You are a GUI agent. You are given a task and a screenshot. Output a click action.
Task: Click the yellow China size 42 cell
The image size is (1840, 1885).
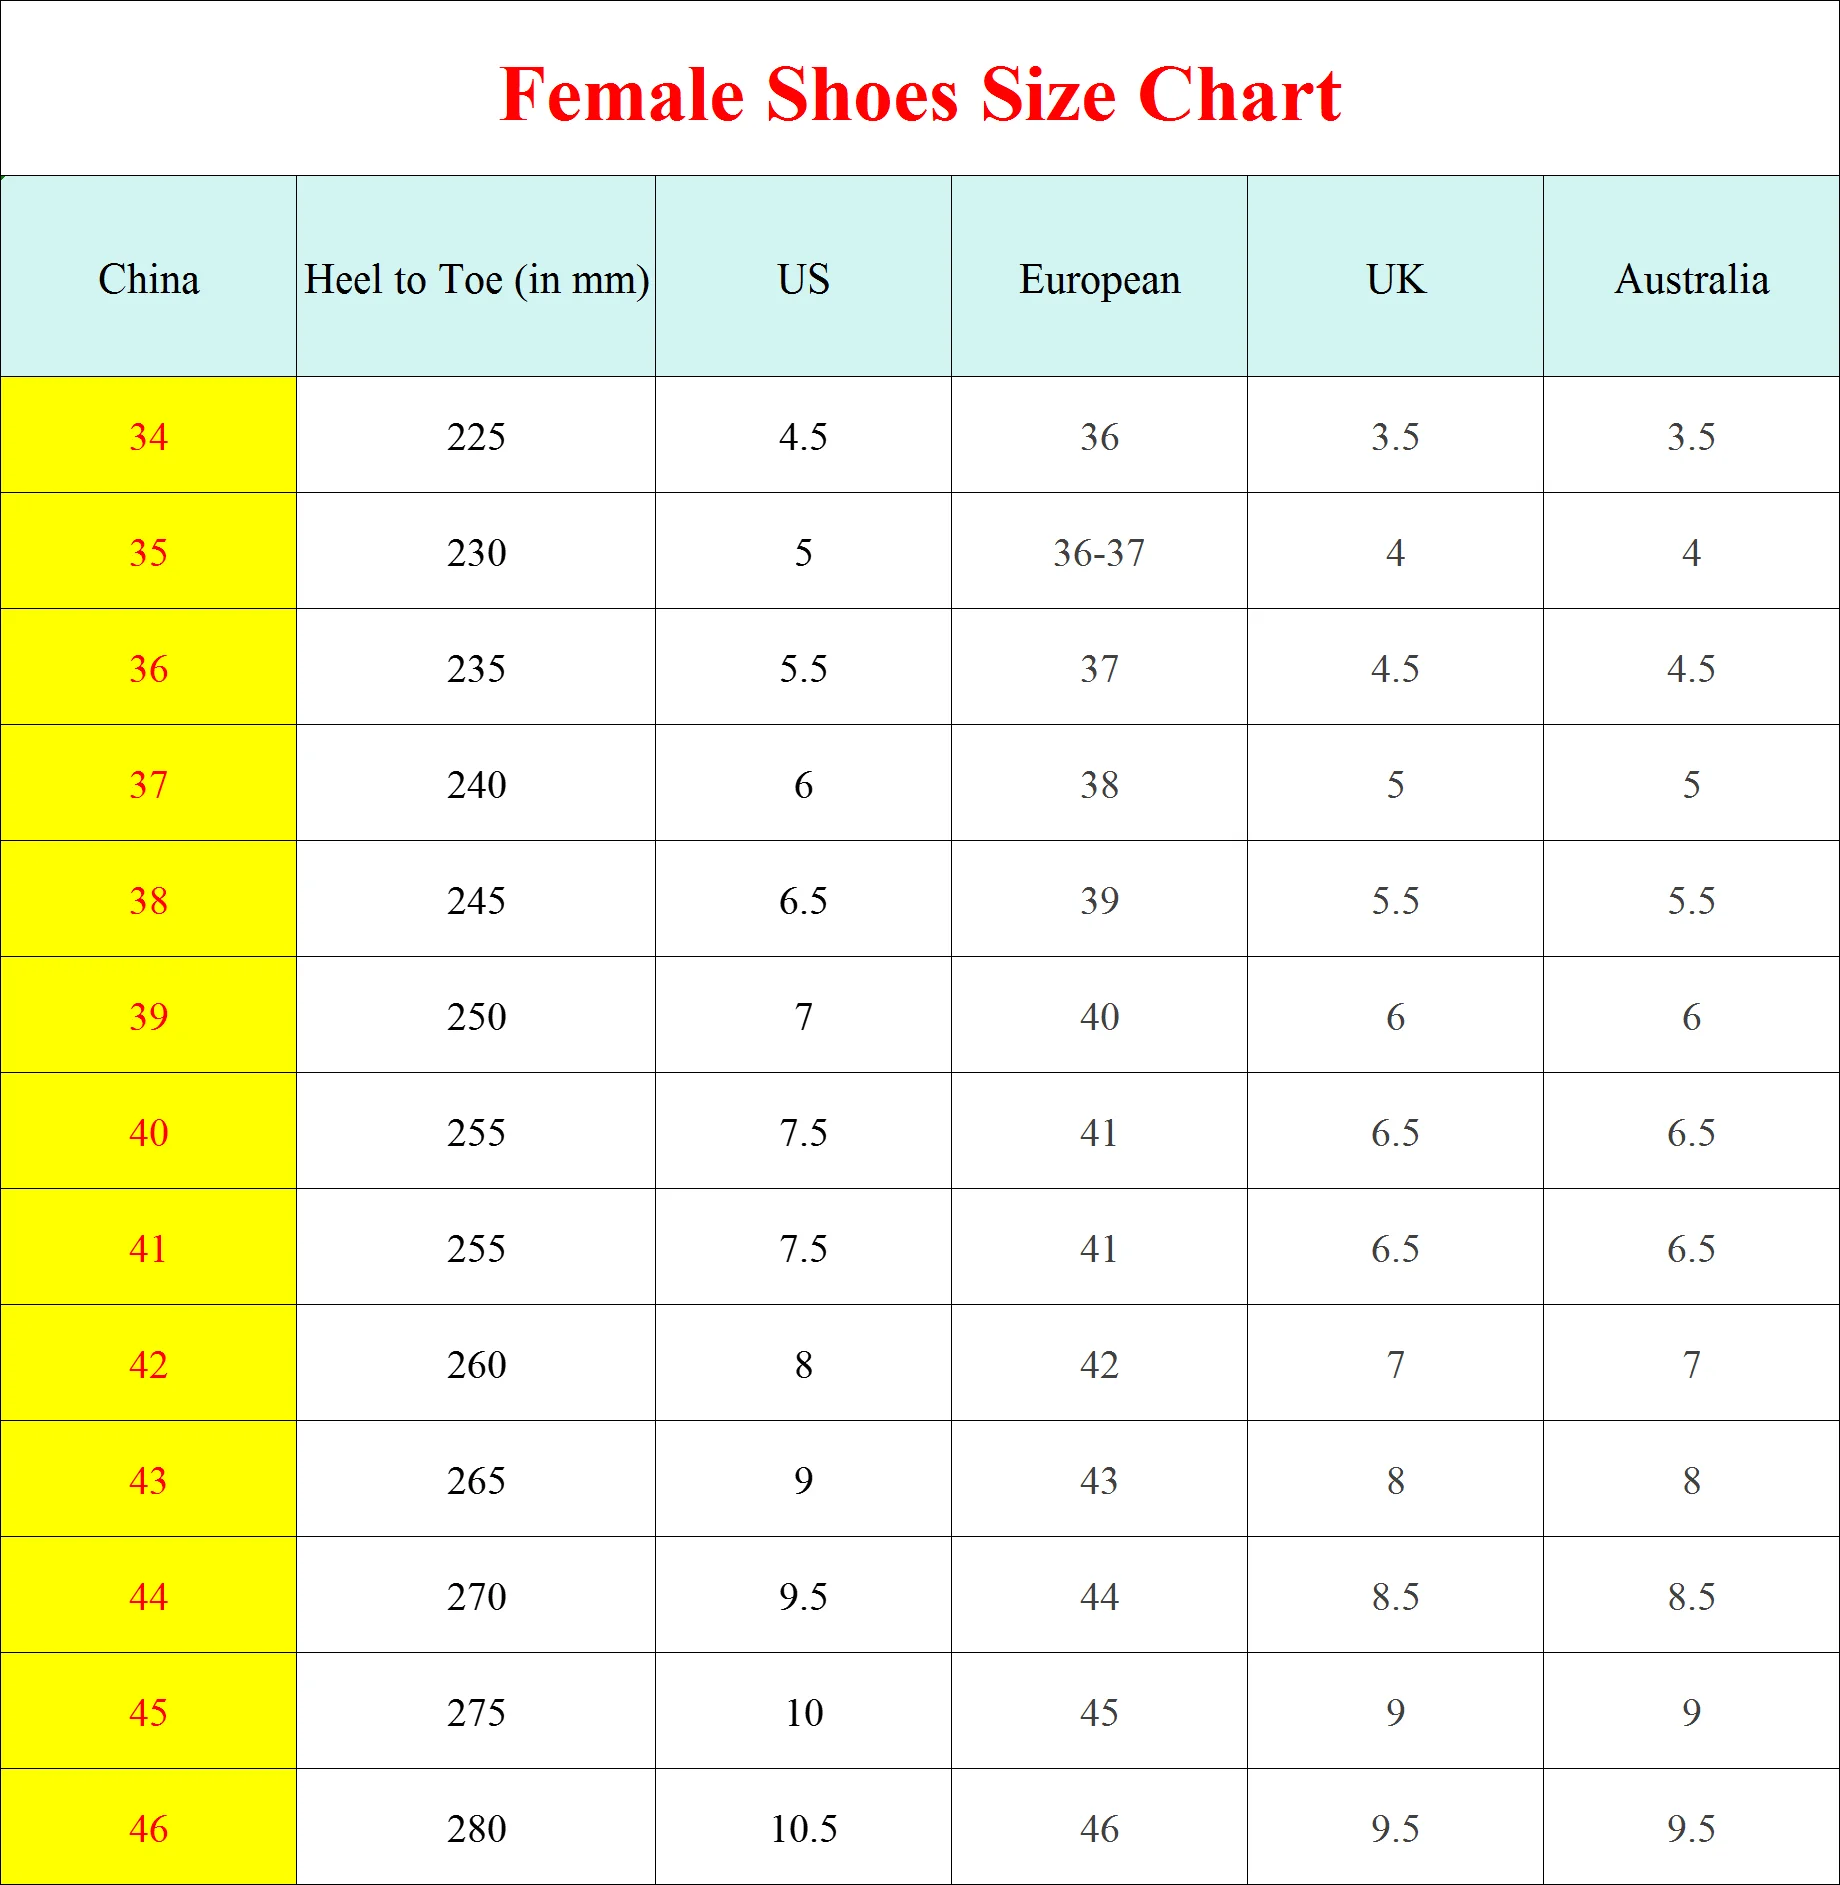pos(148,1364)
